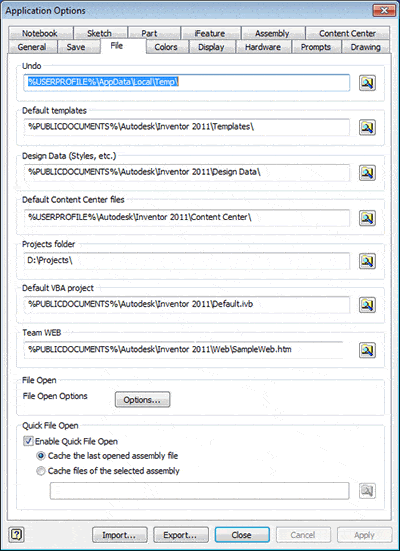Close the dialog with the Close button
The image size is (400, 551).
click(242, 535)
